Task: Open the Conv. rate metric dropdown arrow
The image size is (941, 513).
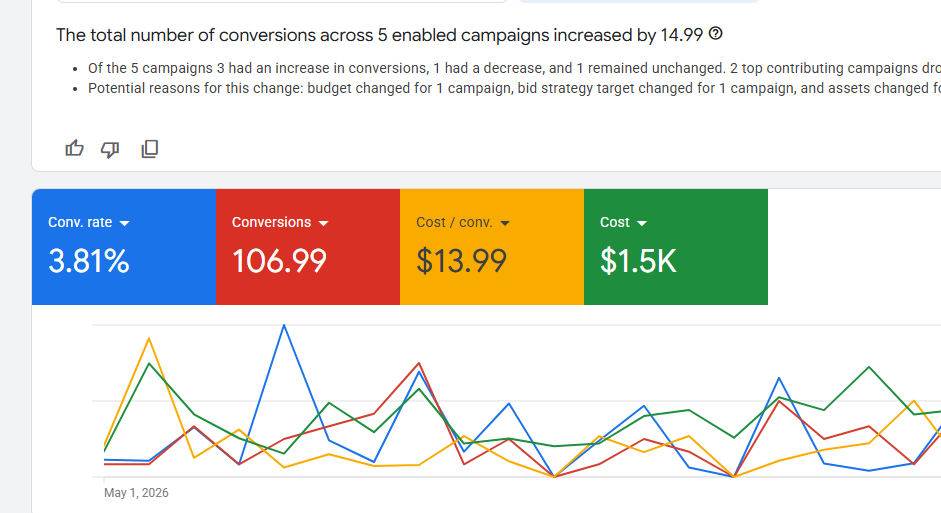Action: [x=124, y=223]
